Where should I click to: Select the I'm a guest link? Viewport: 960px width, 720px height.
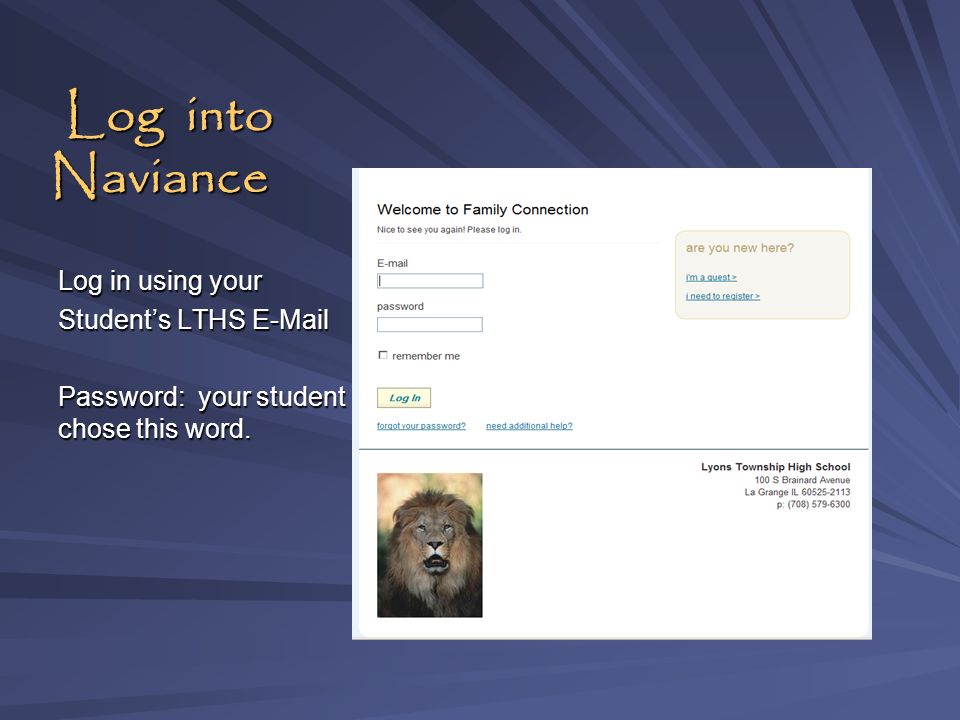[x=711, y=277]
